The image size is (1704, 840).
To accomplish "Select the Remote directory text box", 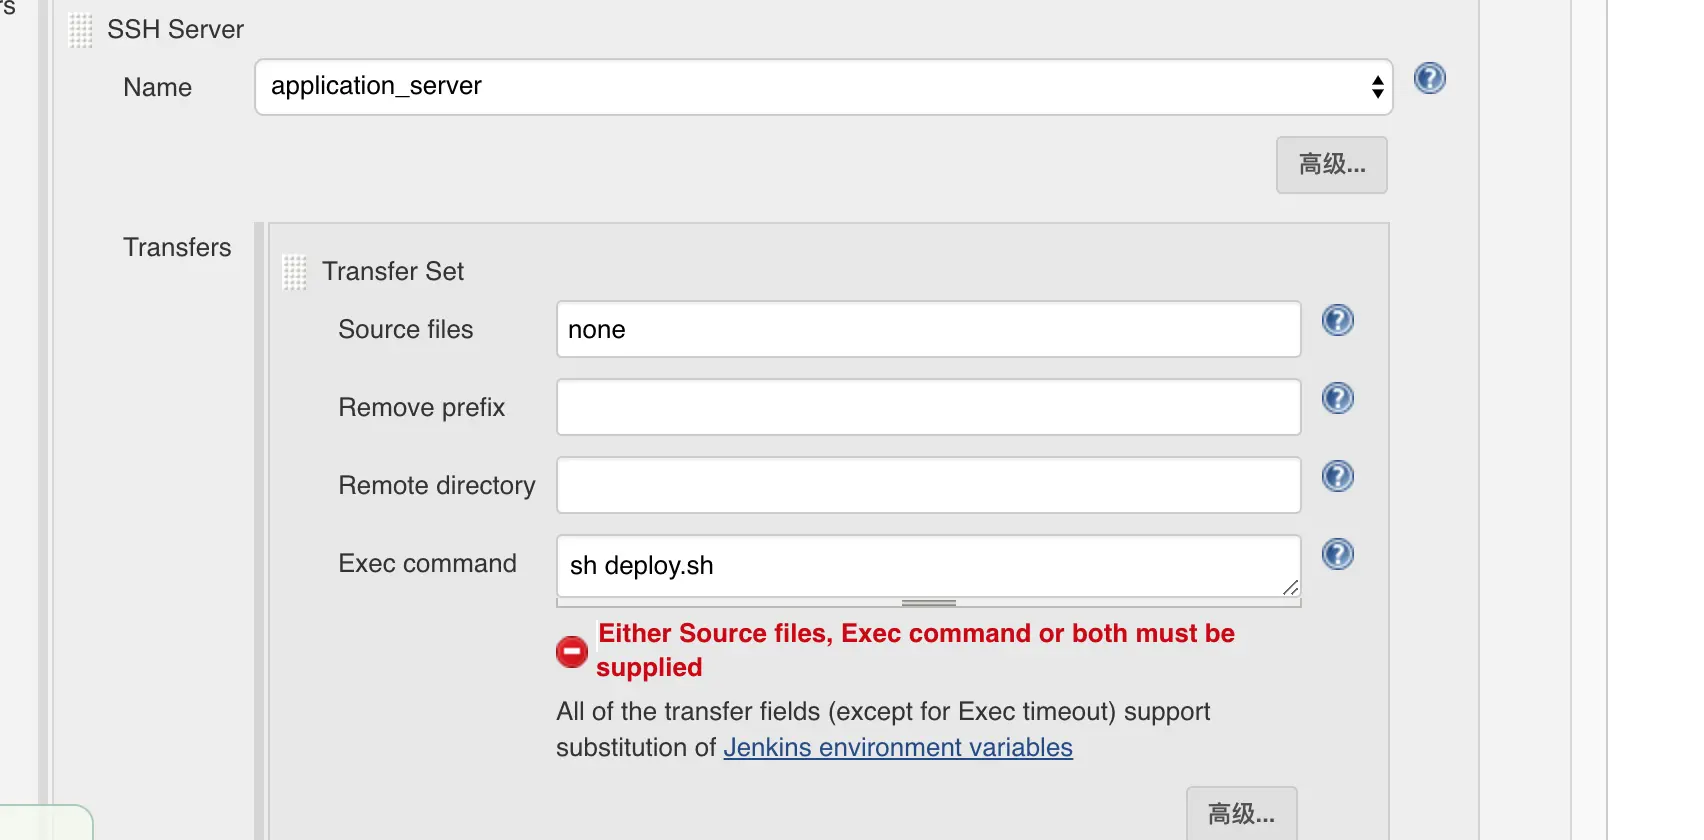I will pyautogui.click(x=928, y=485).
